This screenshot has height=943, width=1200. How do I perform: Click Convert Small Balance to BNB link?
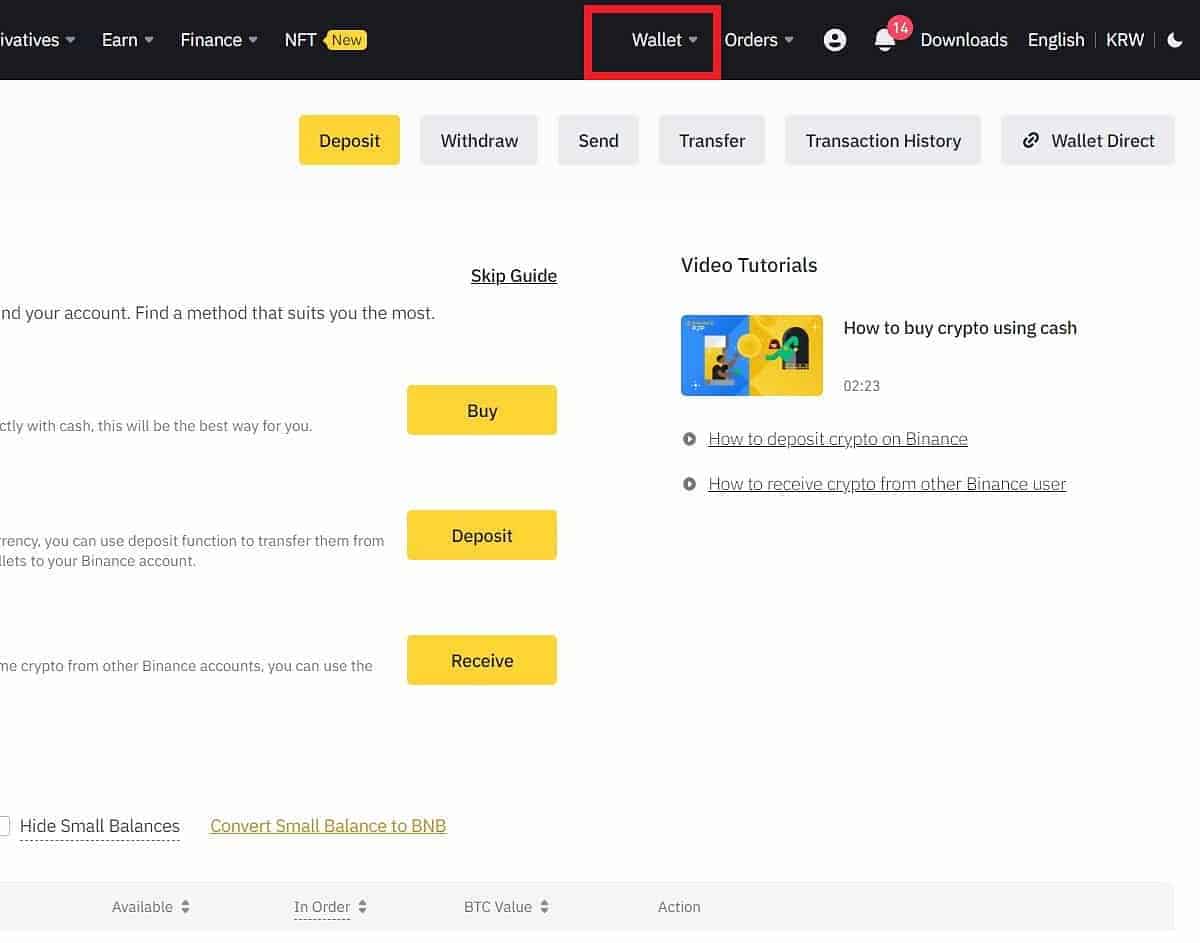point(328,826)
